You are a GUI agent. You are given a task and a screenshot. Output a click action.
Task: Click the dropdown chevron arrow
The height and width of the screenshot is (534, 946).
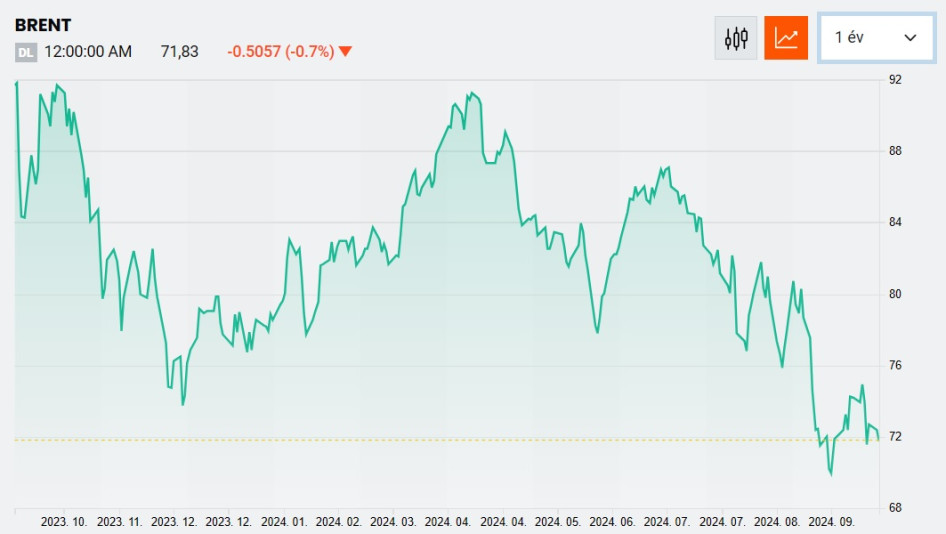[910, 38]
